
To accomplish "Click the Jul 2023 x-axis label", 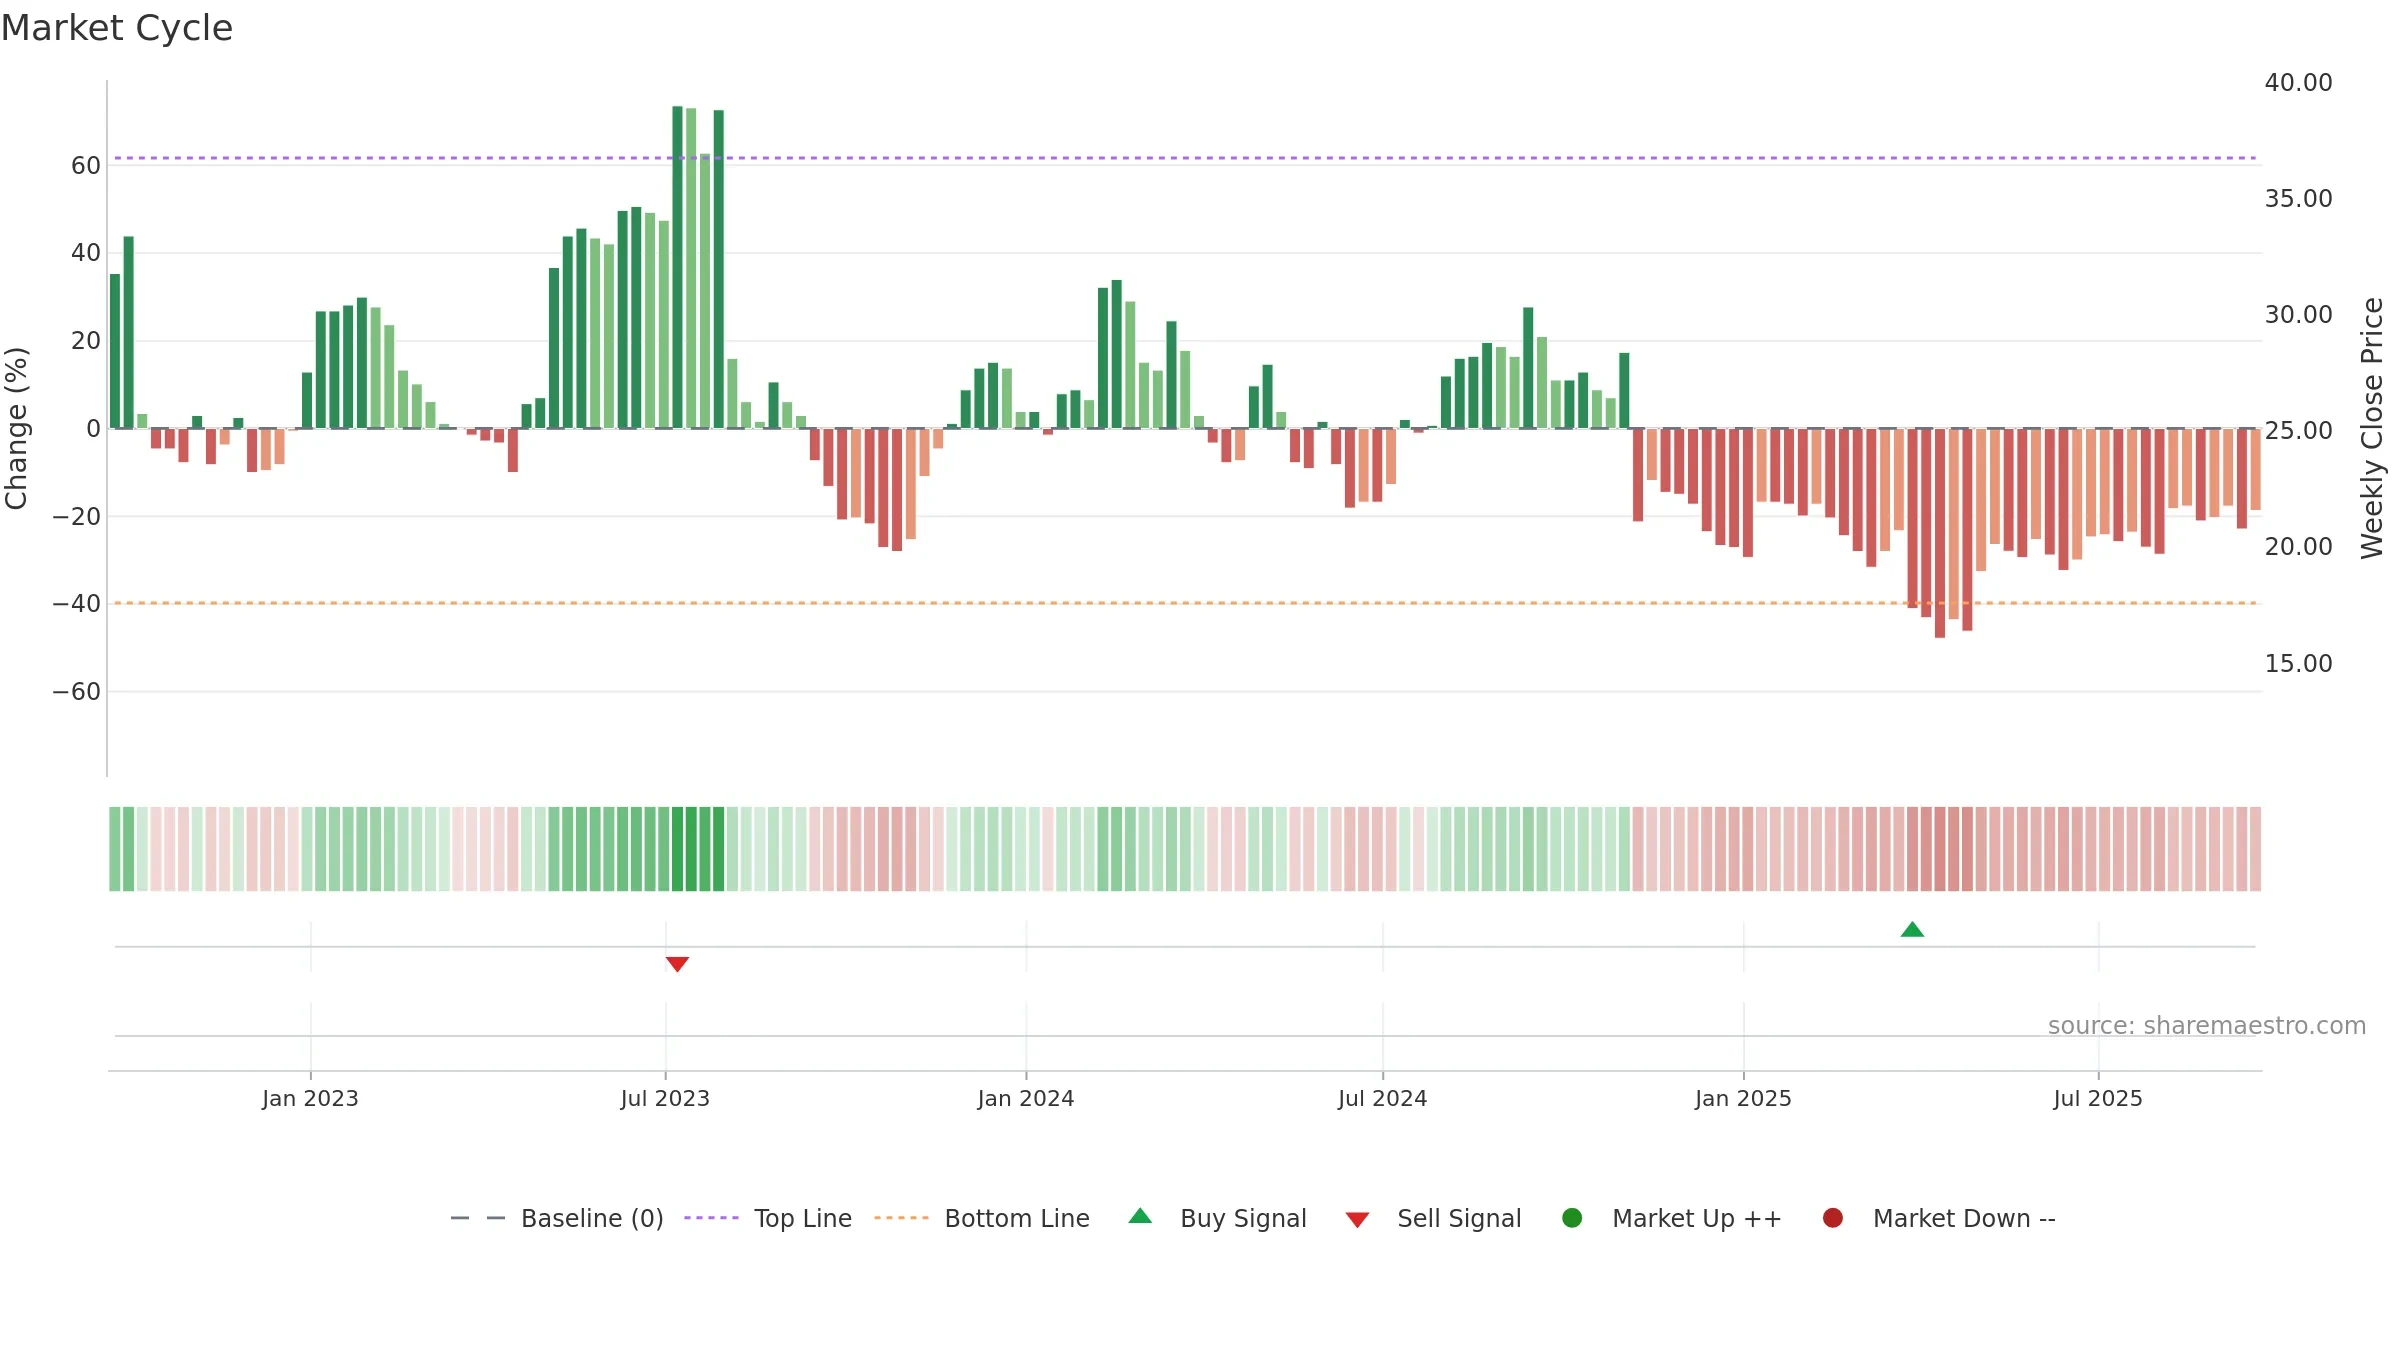I will pyautogui.click(x=665, y=1098).
